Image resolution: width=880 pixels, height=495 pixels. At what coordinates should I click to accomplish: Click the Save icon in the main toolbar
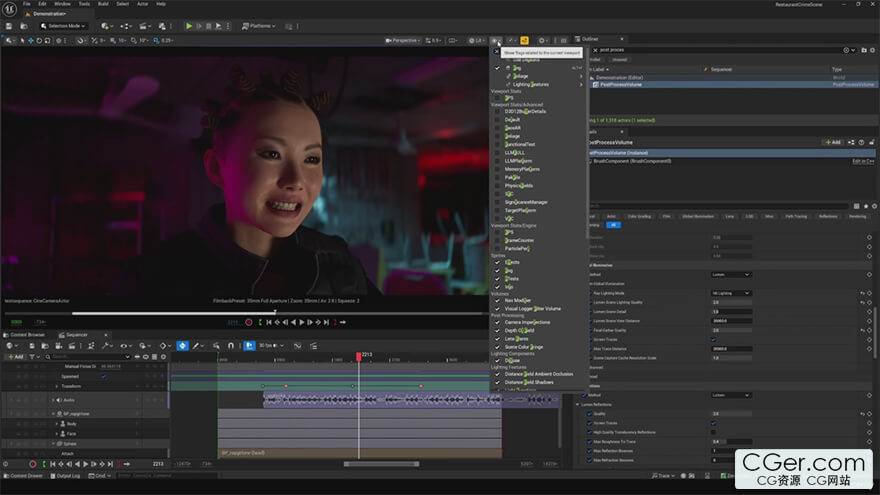coord(10,26)
